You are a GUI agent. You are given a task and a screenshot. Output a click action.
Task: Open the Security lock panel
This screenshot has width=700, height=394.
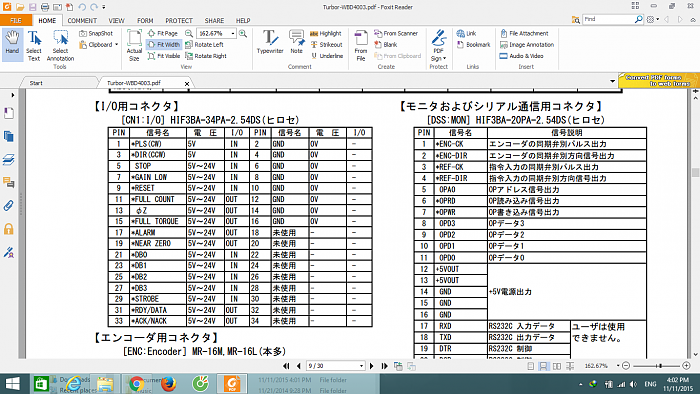click(x=8, y=229)
